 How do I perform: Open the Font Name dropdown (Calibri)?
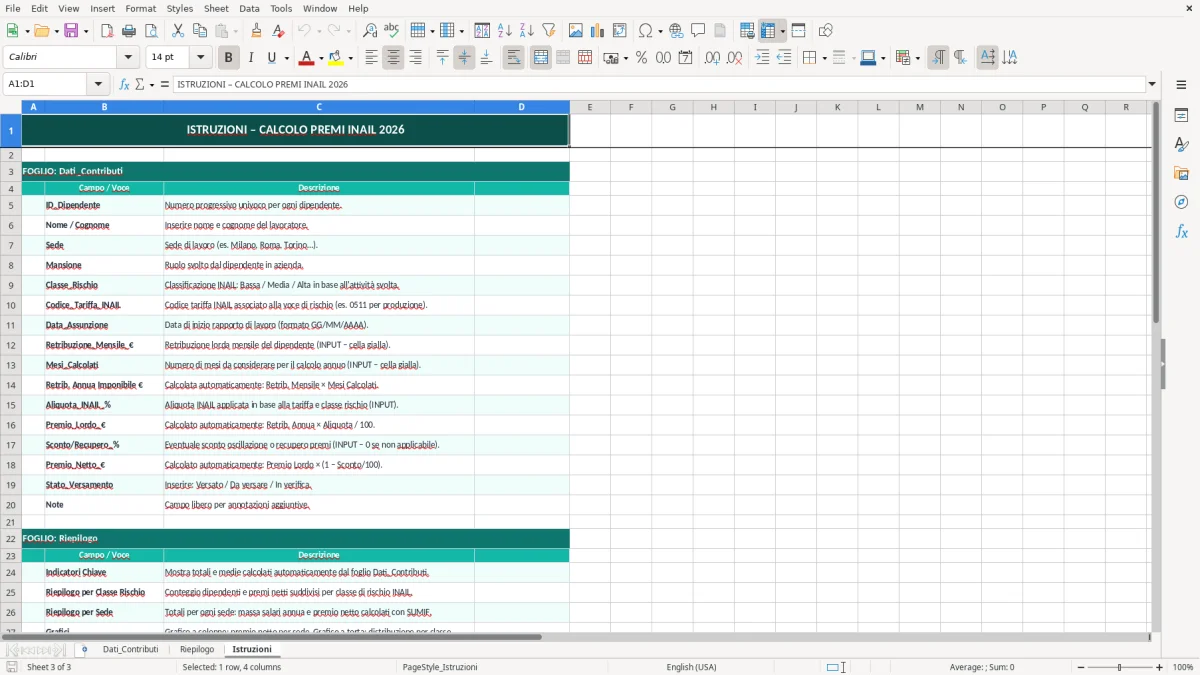tap(127, 58)
